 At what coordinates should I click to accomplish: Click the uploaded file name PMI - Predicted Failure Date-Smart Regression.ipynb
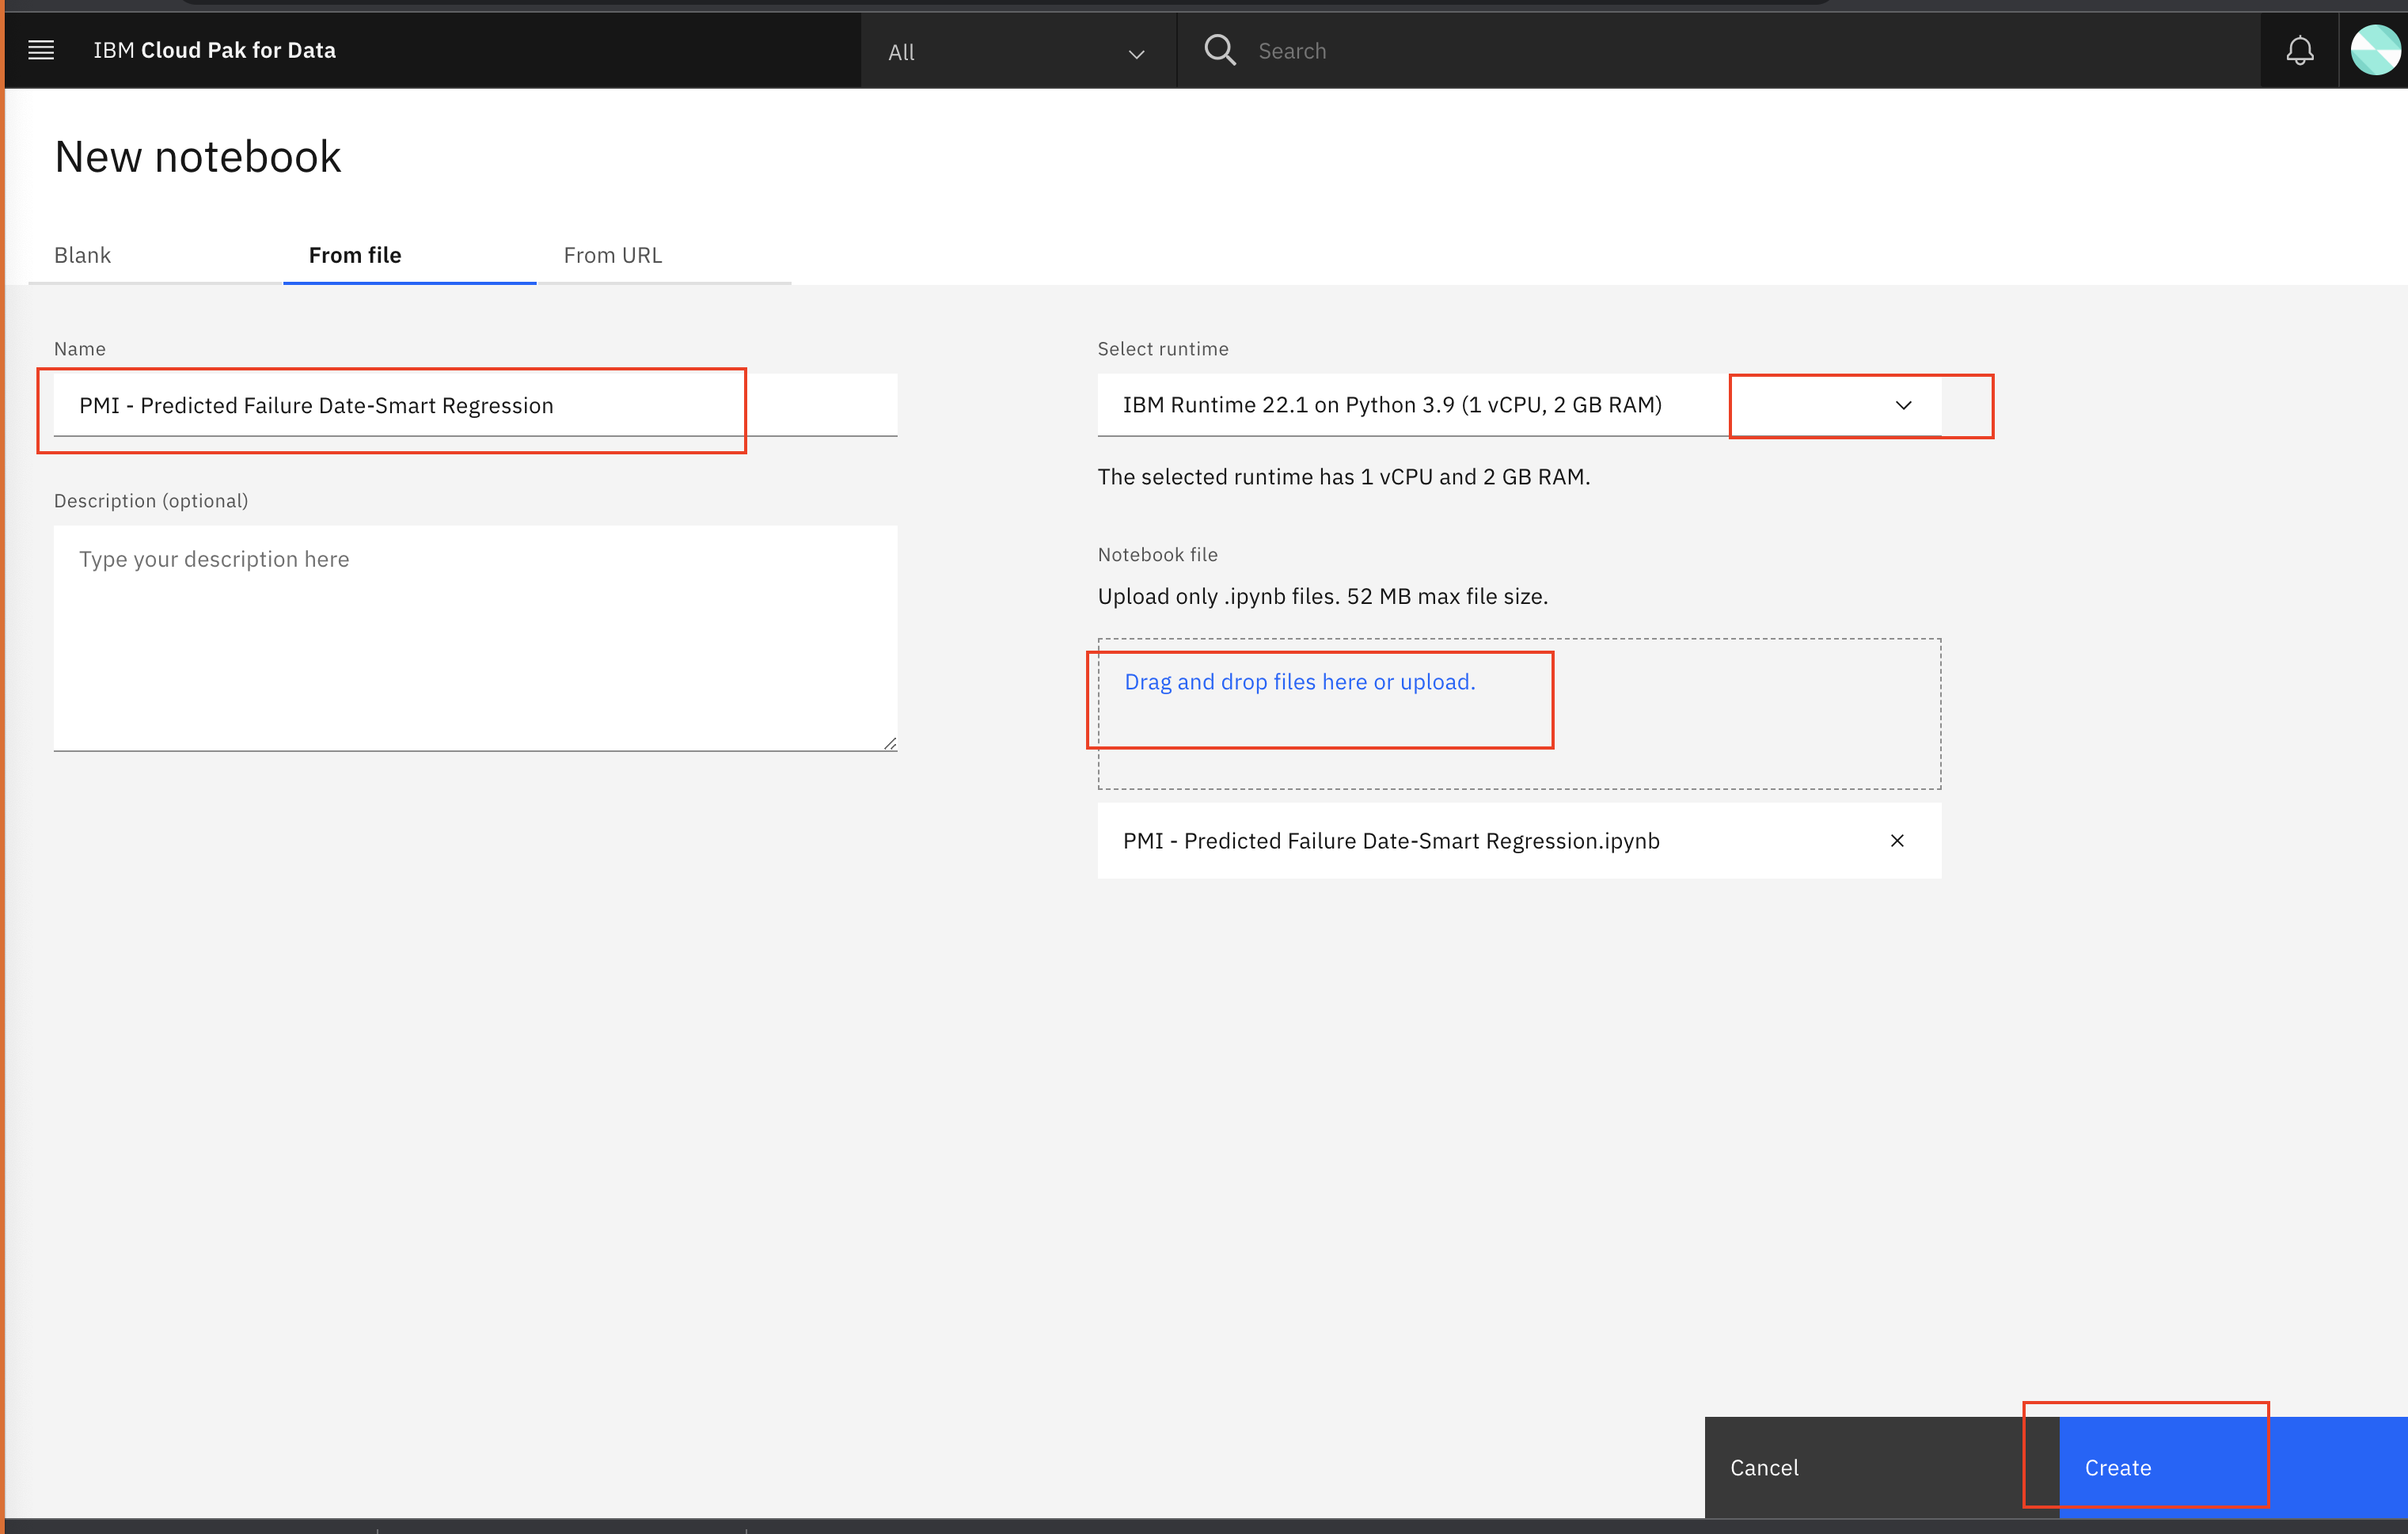coord(1391,841)
